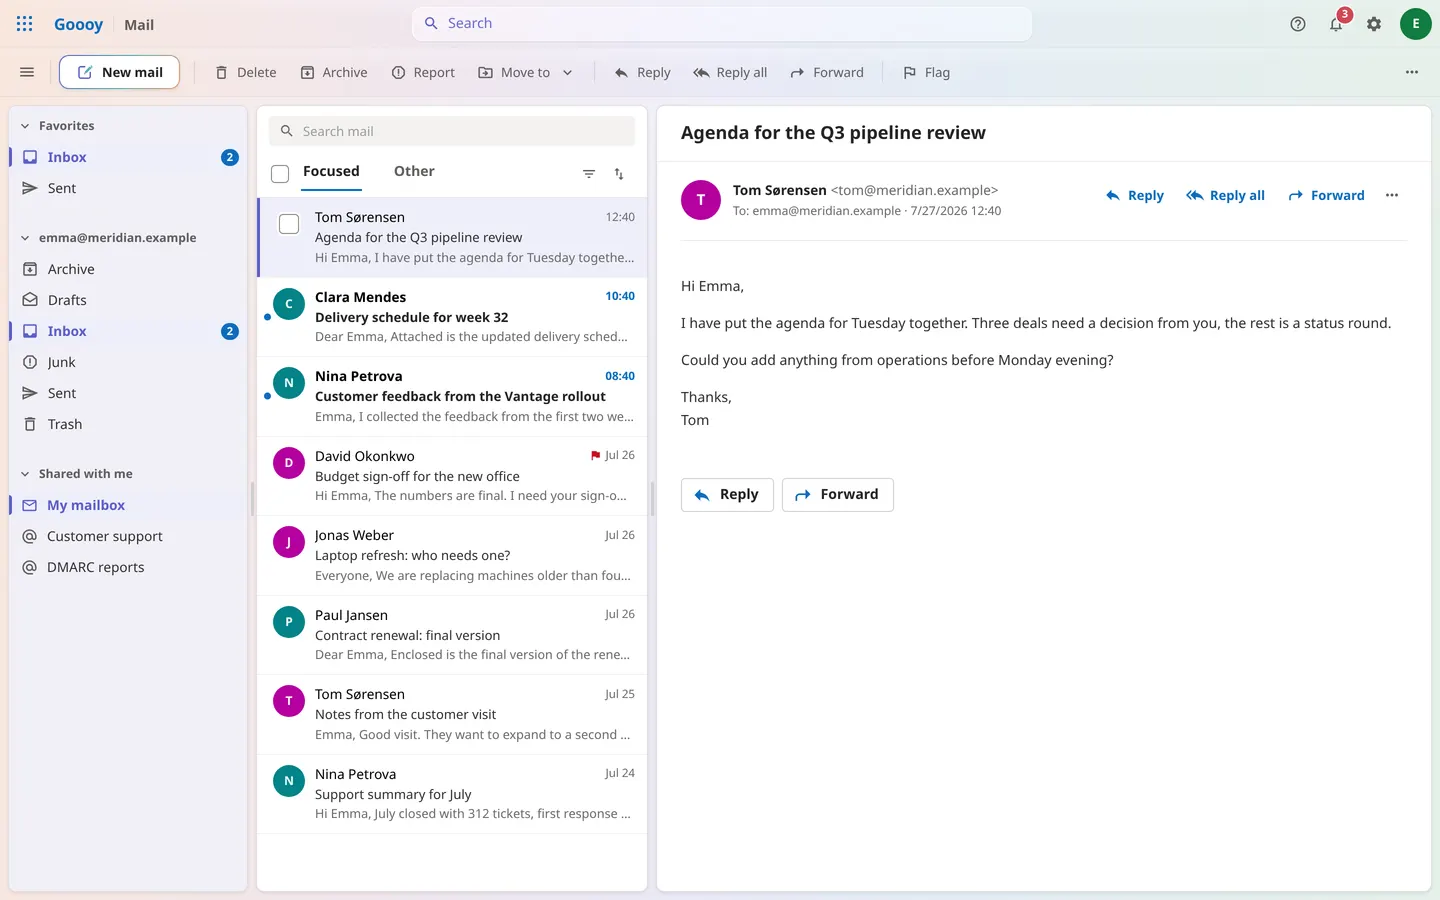The height and width of the screenshot is (900, 1440).
Task: Click Forward in the top toolbar
Action: (x=827, y=72)
